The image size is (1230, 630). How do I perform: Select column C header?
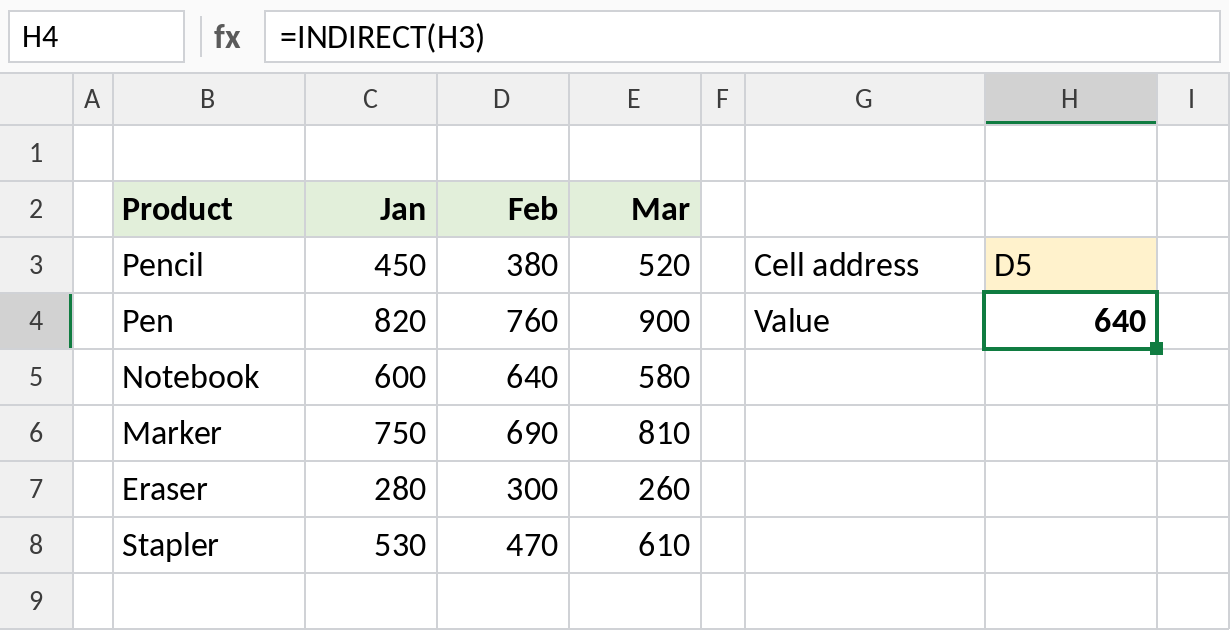point(371,98)
